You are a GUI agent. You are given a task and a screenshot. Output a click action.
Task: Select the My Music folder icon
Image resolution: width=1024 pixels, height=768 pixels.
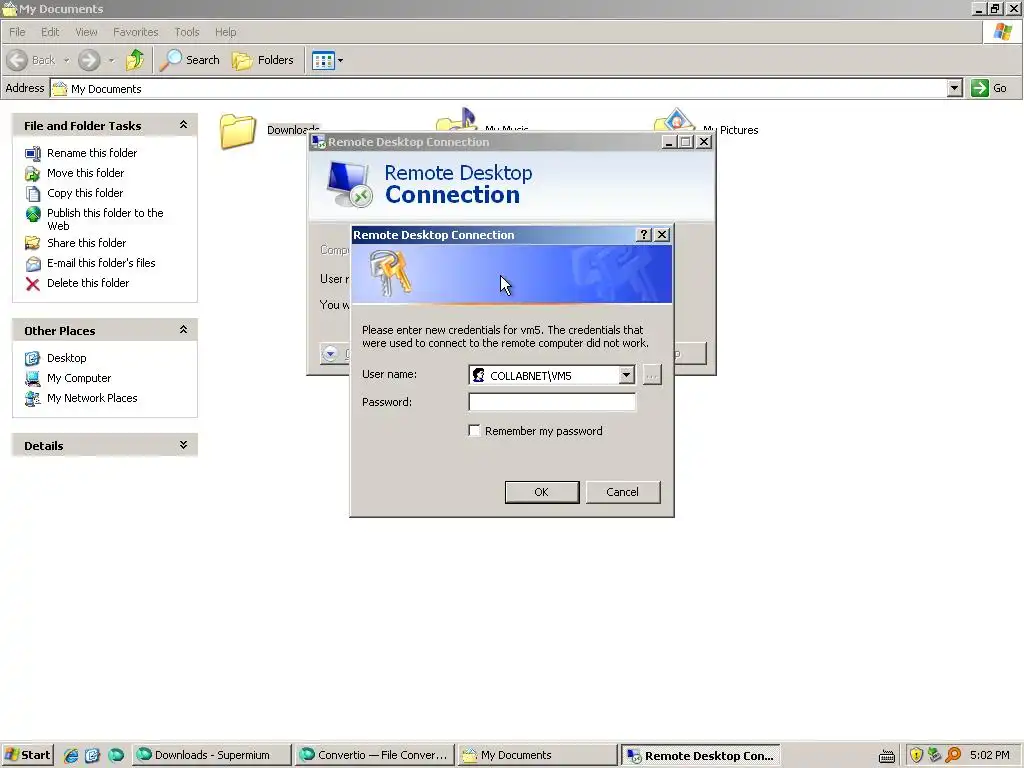pos(456,120)
